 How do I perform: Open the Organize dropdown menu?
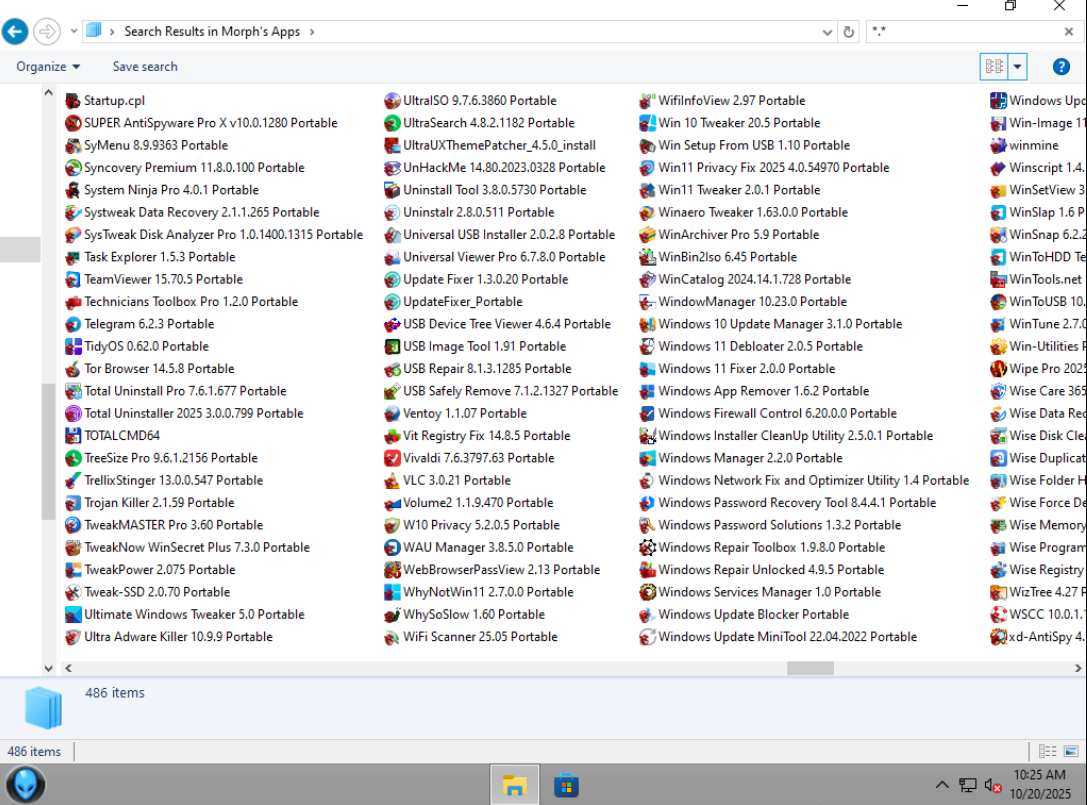coord(48,67)
